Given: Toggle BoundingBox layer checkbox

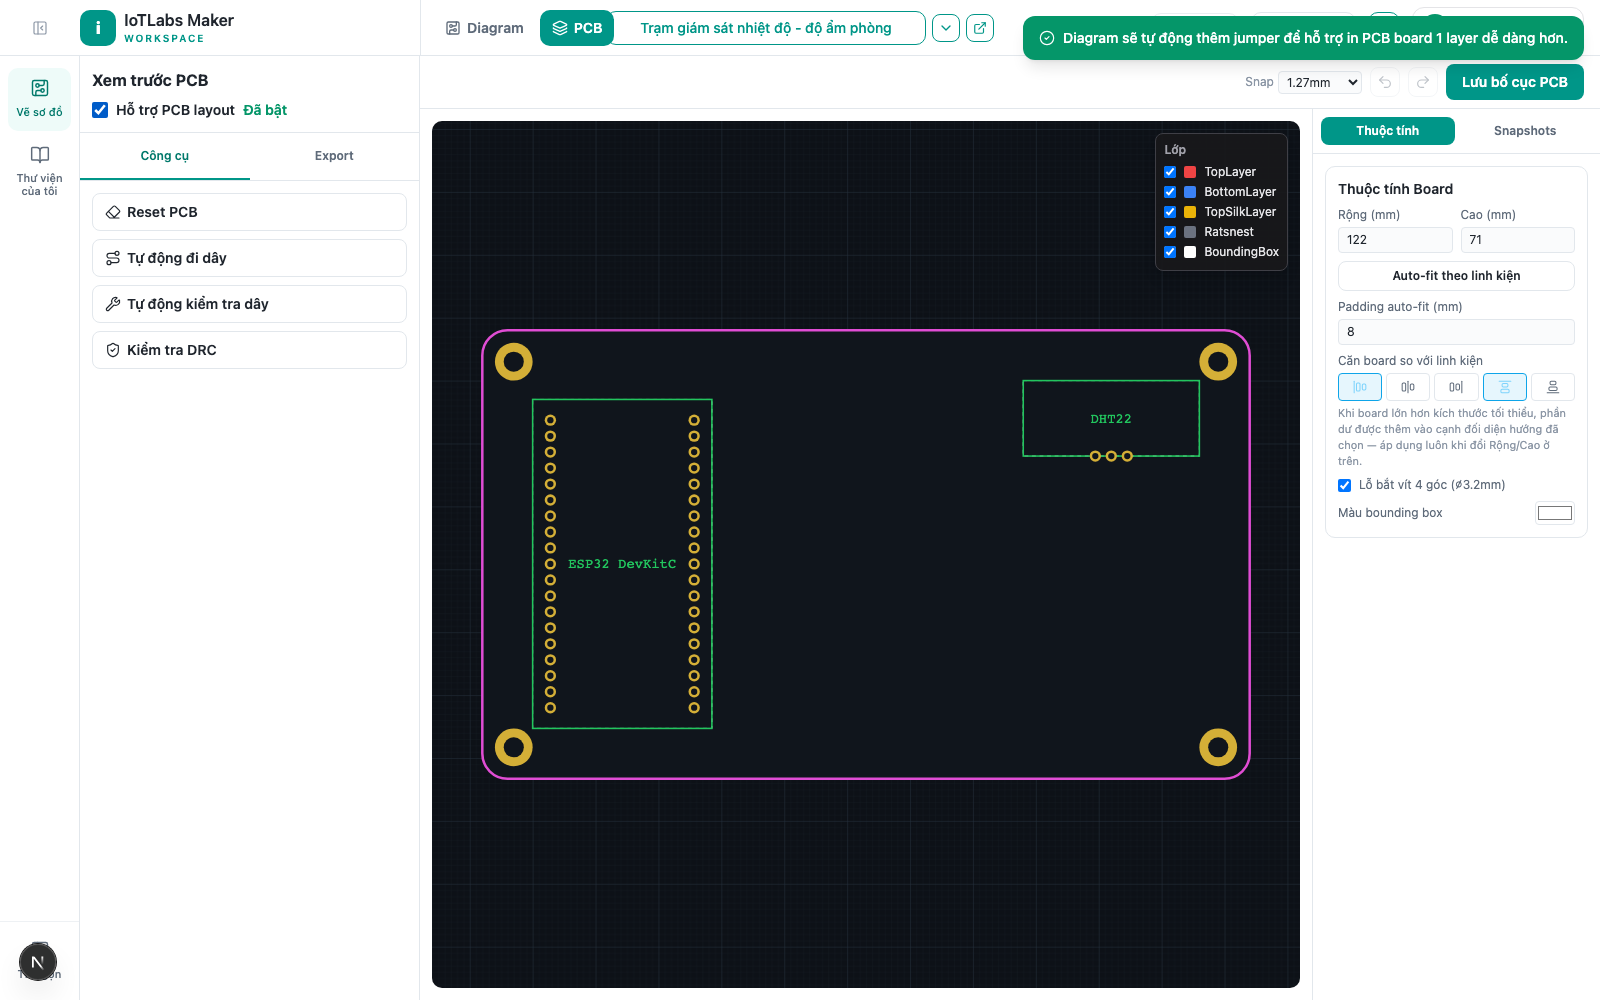Looking at the screenshot, I should coord(1170,252).
